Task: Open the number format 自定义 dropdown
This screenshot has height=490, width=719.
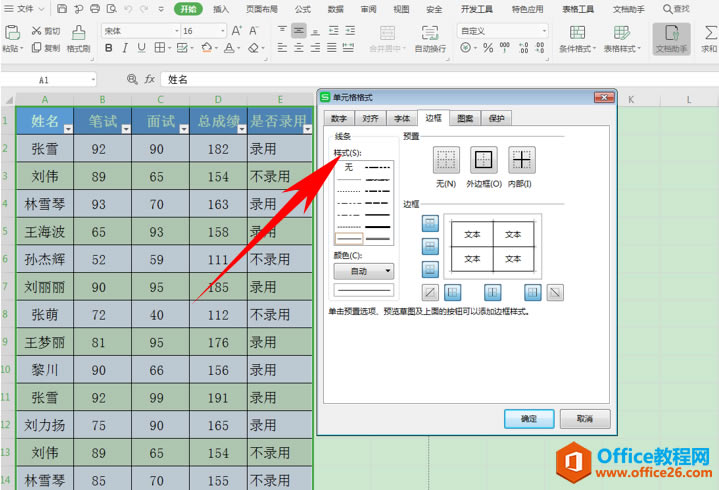Action: pyautogui.click(x=544, y=31)
